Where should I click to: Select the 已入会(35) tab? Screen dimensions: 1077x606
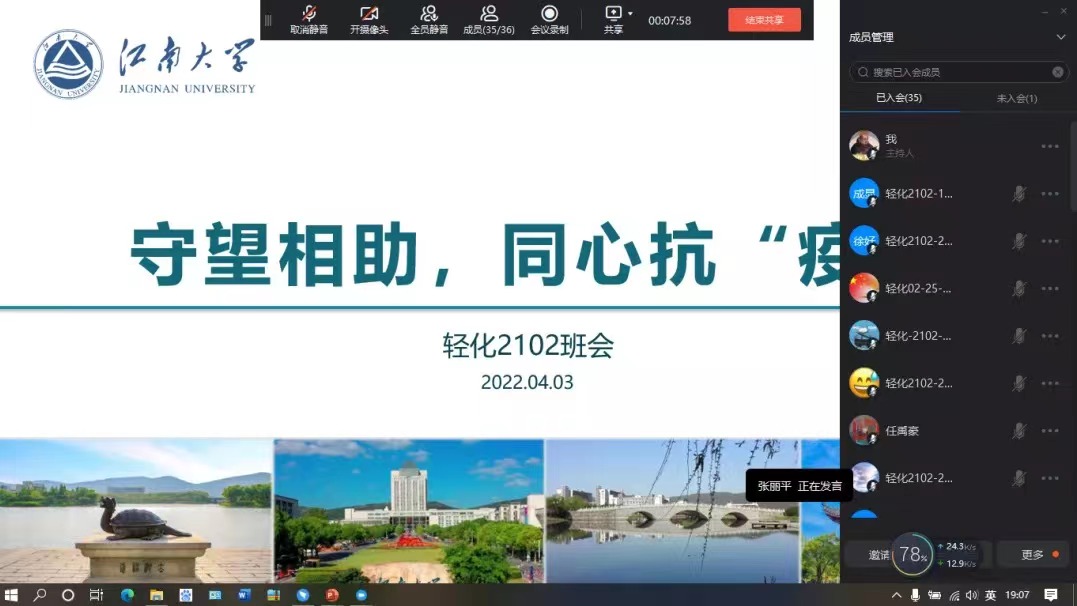[898, 98]
